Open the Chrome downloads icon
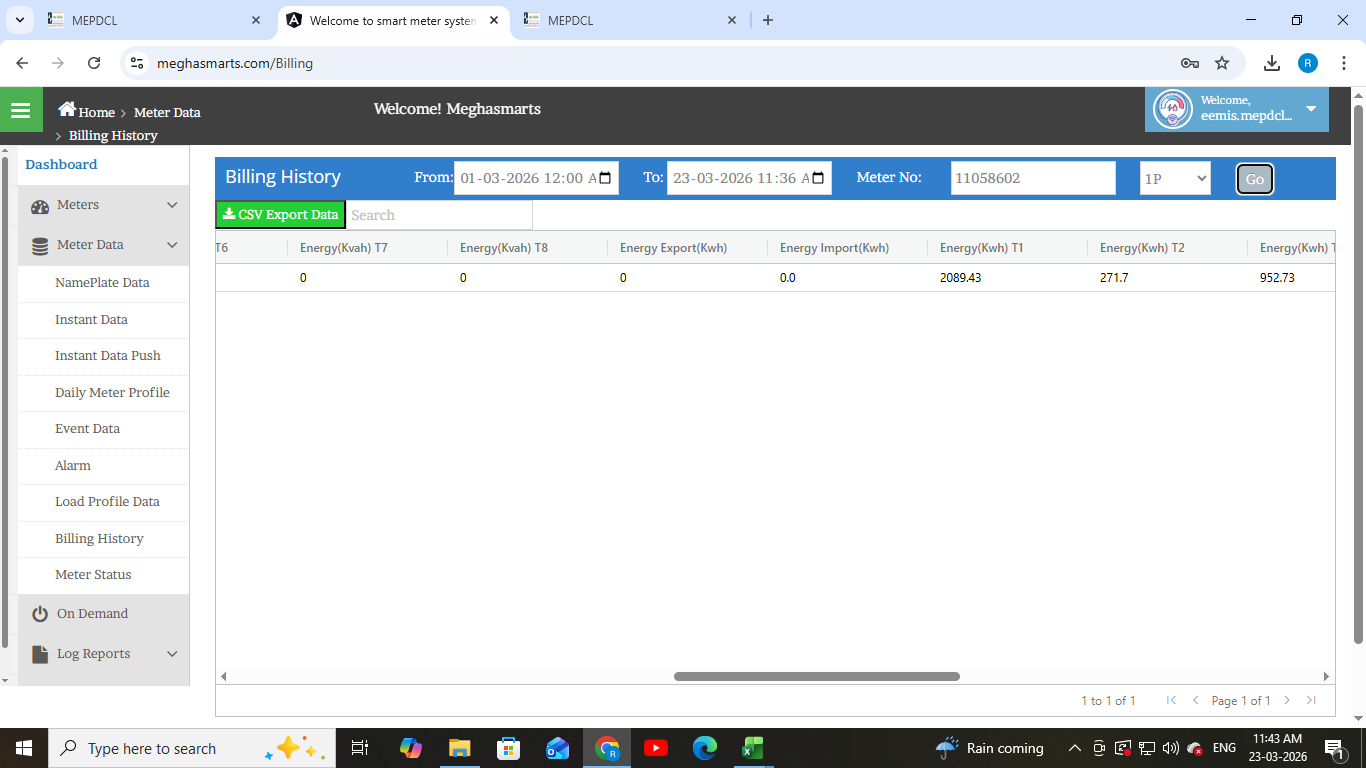Screen dimensions: 1366x768 (x=1272, y=63)
